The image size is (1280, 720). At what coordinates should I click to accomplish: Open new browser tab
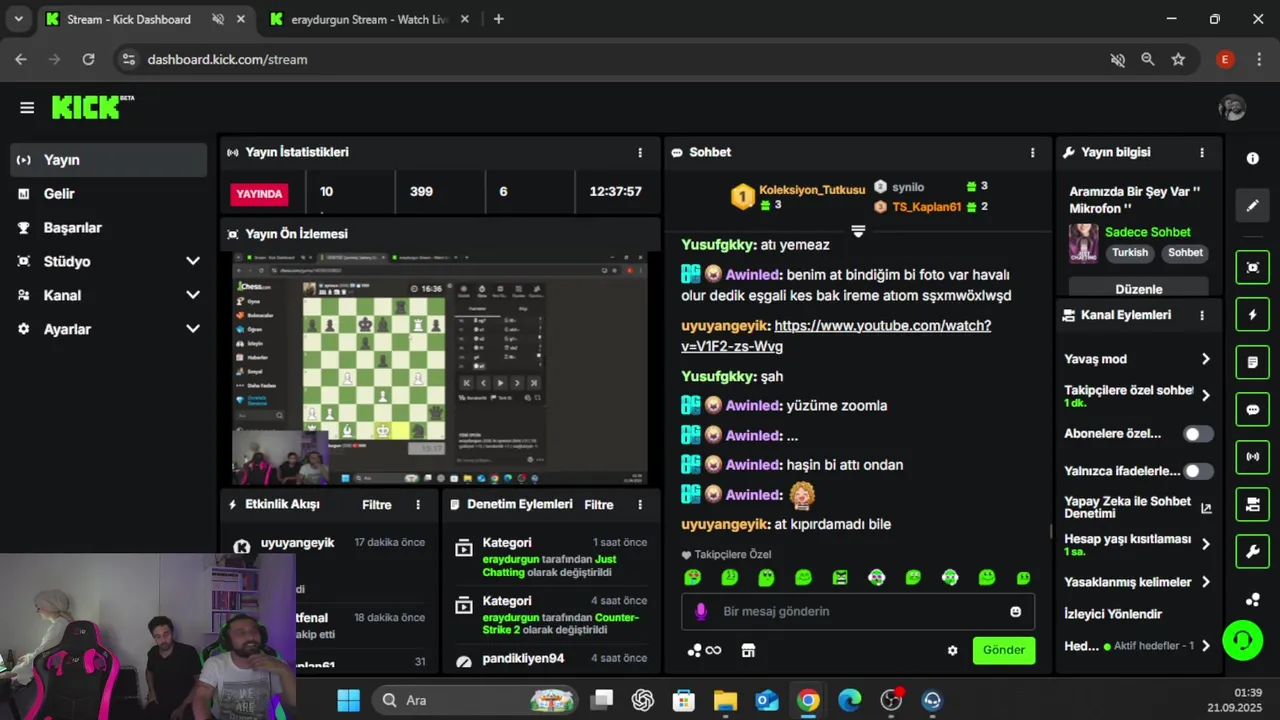pos(498,19)
